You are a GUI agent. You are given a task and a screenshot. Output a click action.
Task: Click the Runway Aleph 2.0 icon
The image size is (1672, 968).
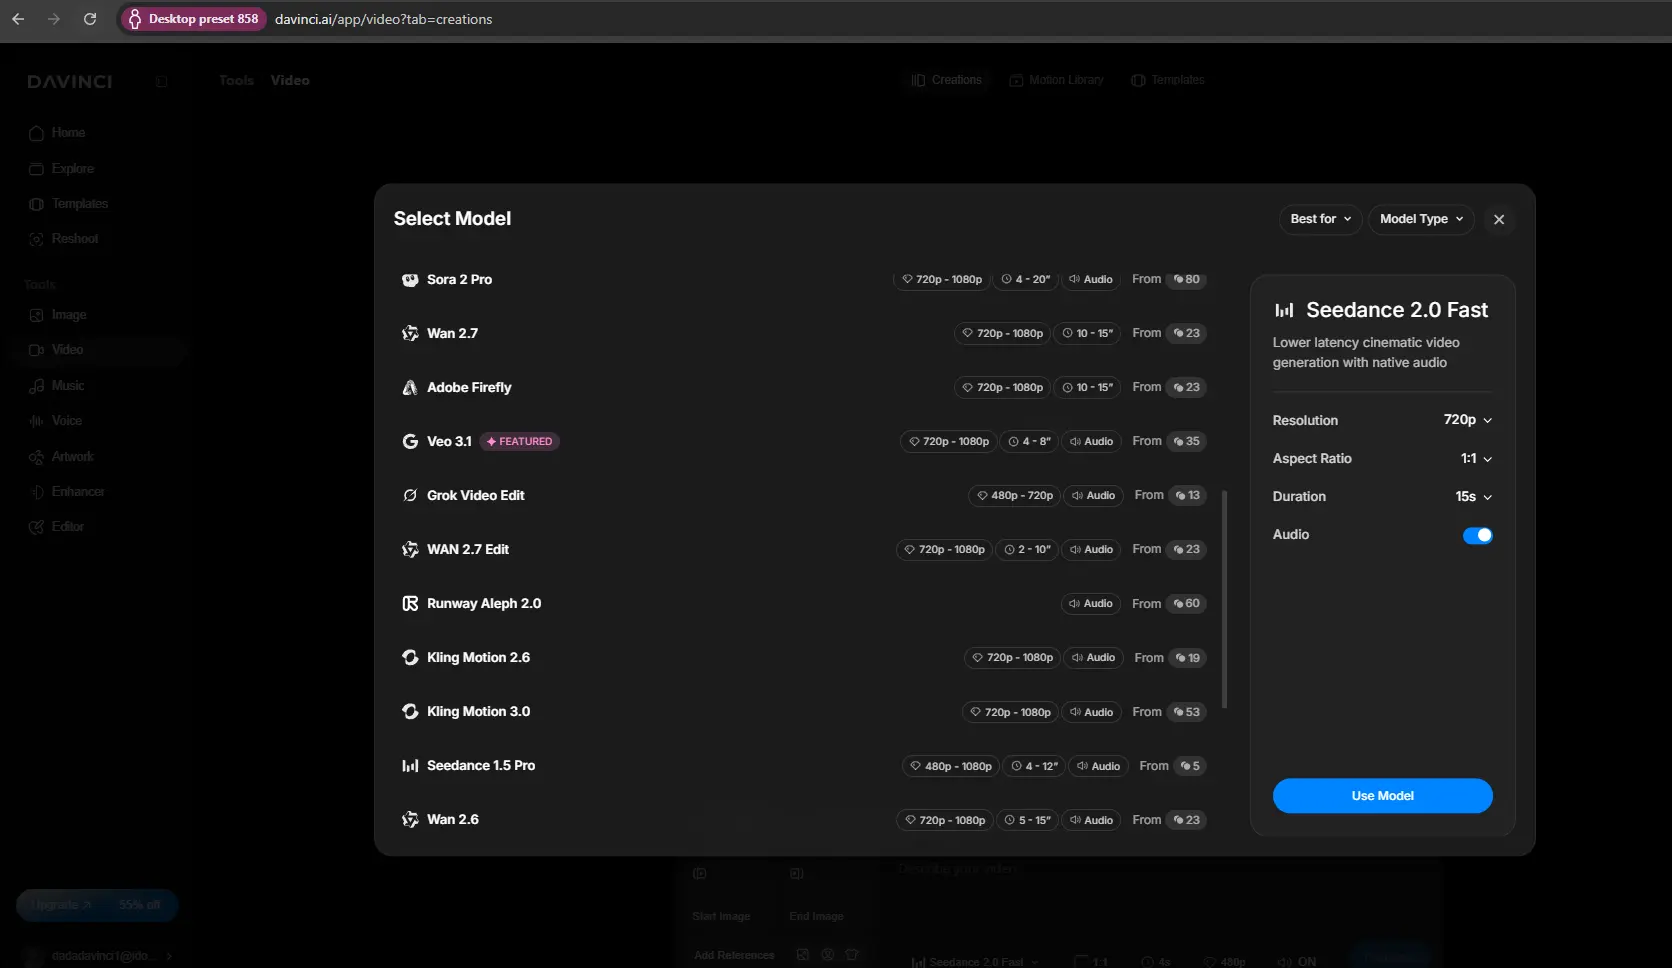coord(410,604)
